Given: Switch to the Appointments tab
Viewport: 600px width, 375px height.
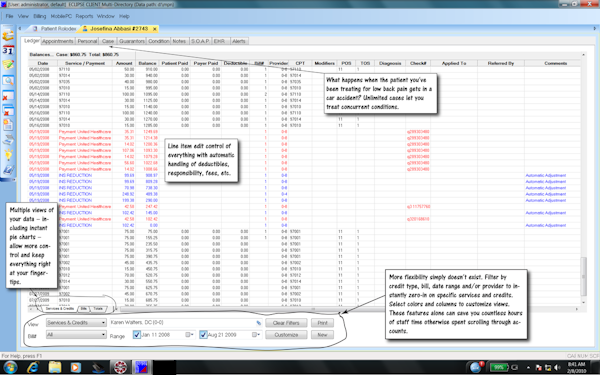Looking at the screenshot, I should click(x=57, y=41).
